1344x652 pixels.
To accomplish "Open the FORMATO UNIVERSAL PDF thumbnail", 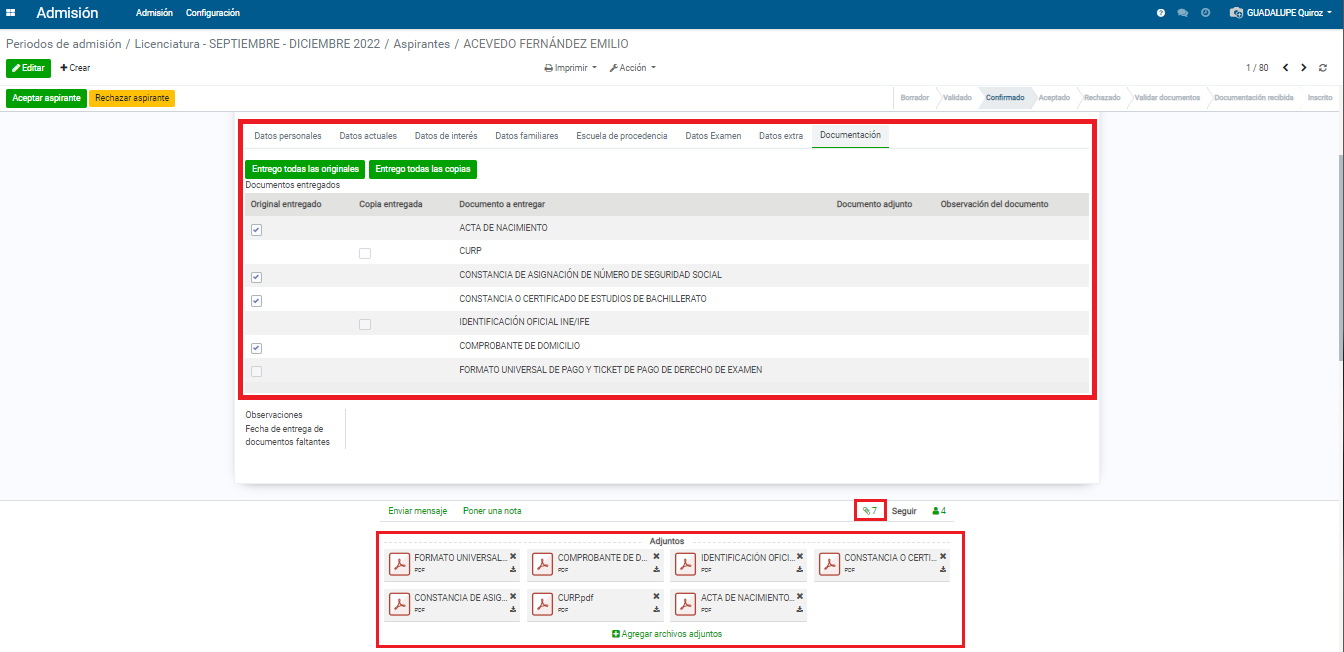I will pos(400,565).
